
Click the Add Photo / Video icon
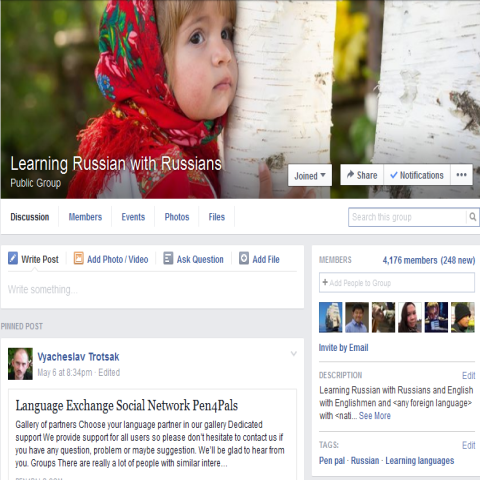click(x=78, y=258)
